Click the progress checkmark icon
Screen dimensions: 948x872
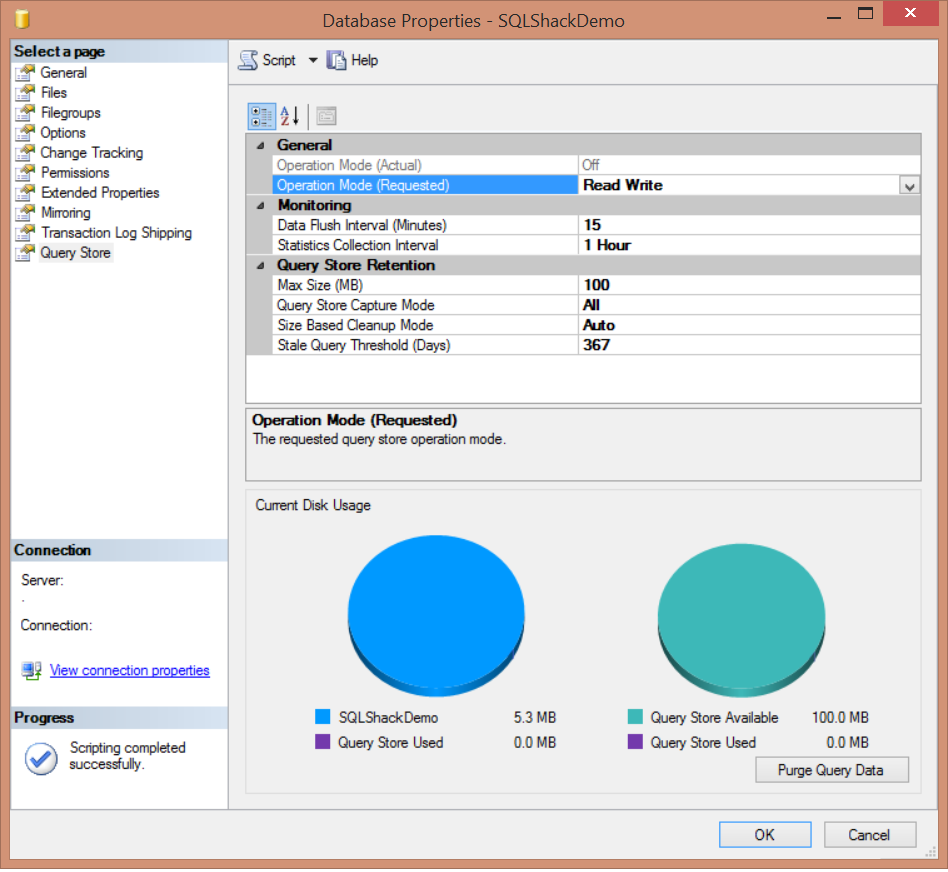pos(41,758)
